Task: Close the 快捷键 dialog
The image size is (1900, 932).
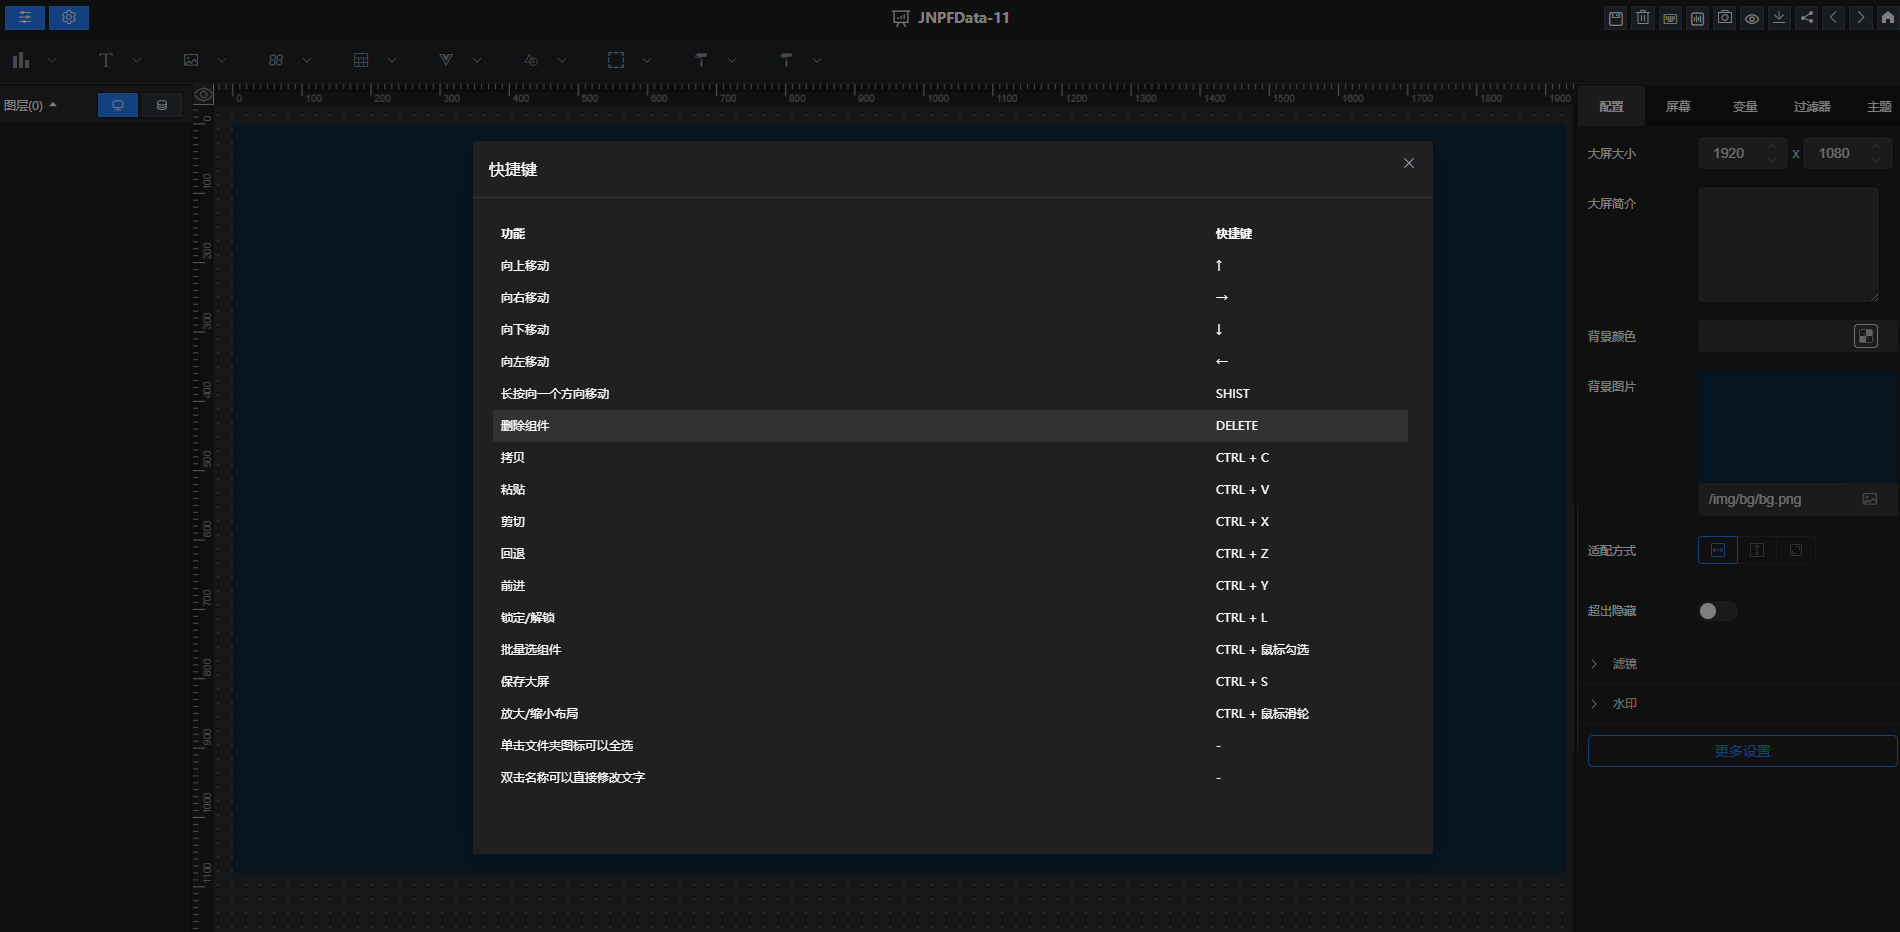Action: [1408, 163]
